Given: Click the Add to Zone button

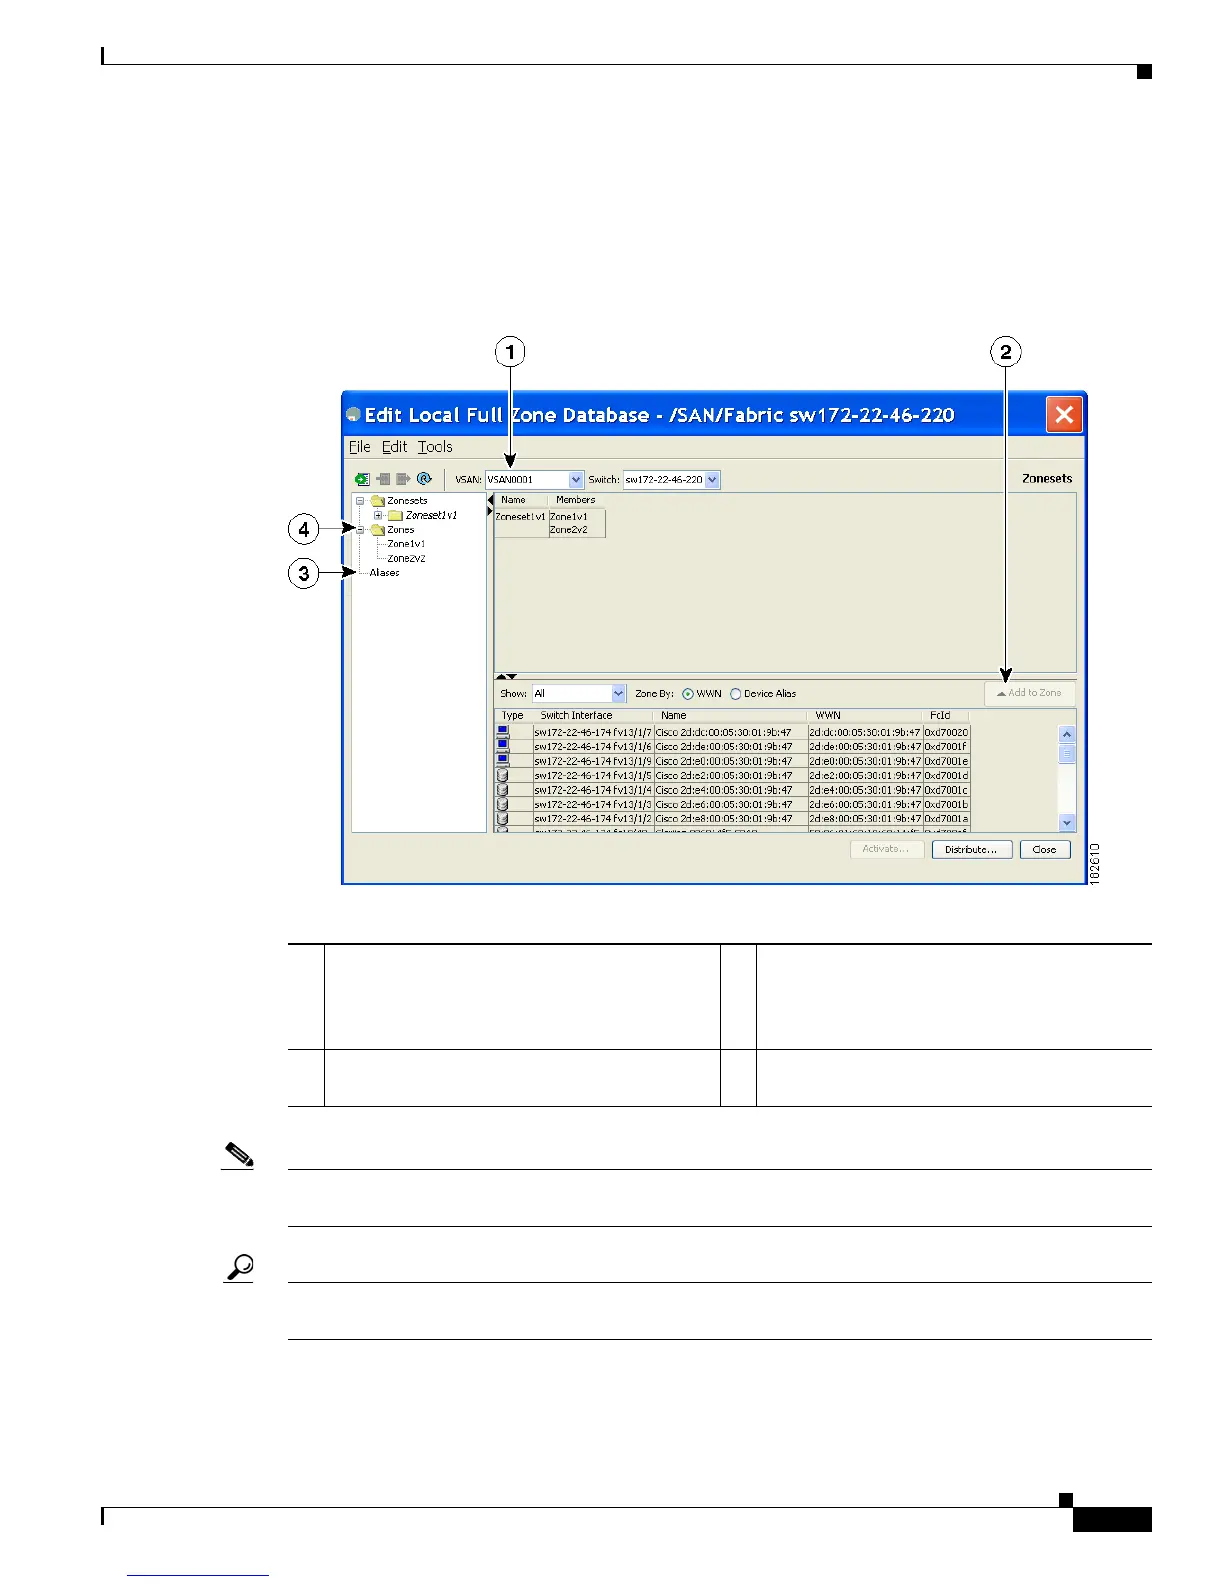Looking at the screenshot, I should (1029, 693).
